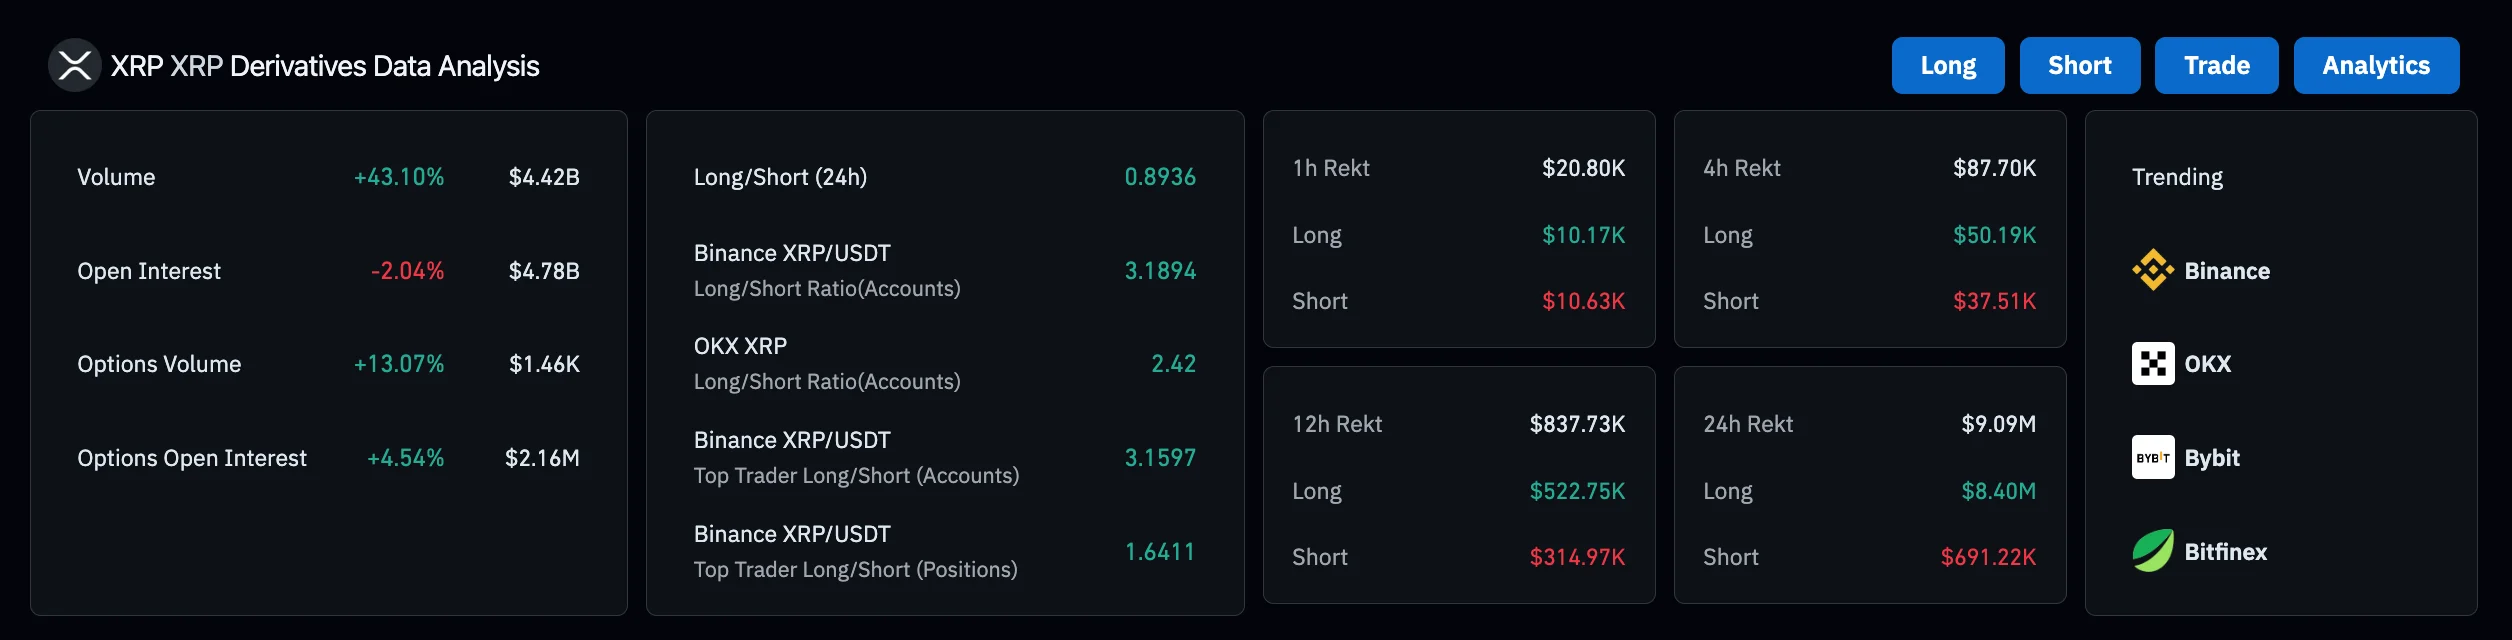Click the Binance logo icon
This screenshot has width=2512, height=640.
pos(2152,270)
